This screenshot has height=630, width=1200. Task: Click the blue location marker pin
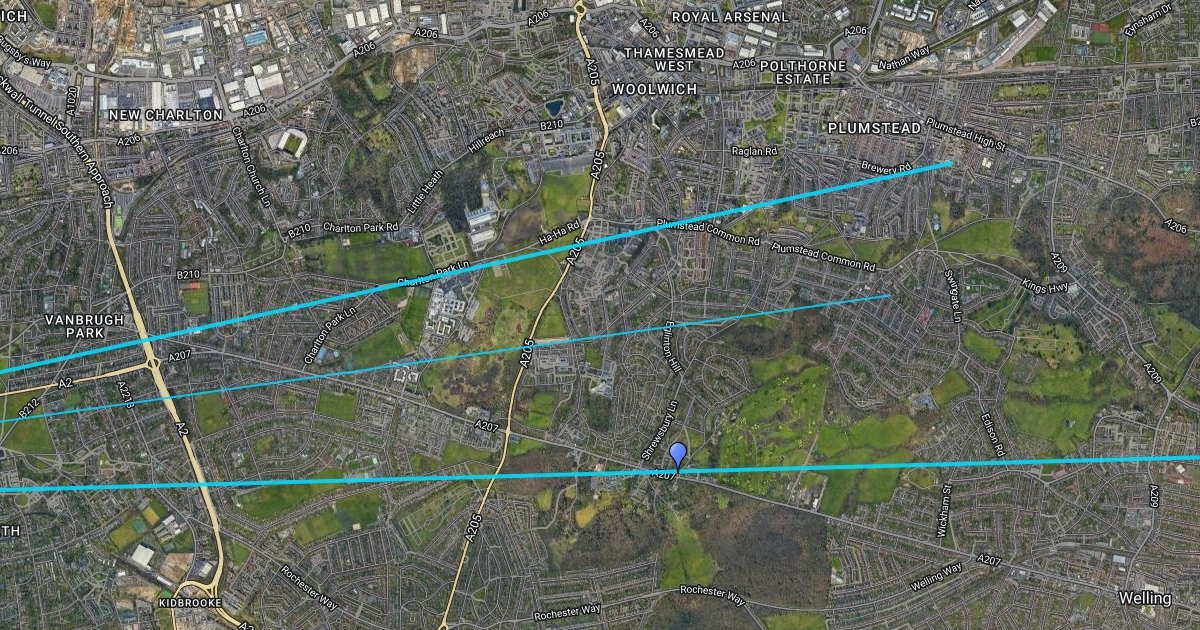pyautogui.click(x=678, y=456)
